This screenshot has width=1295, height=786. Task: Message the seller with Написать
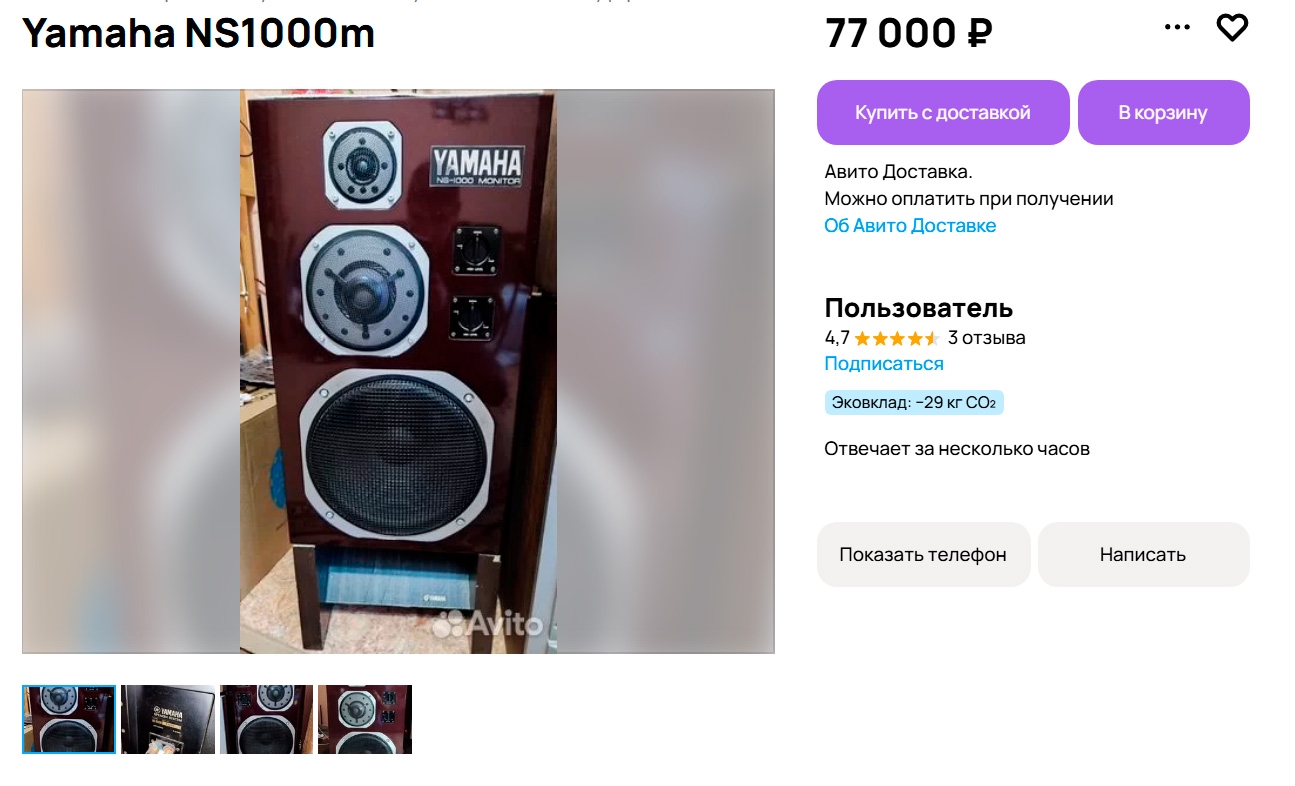[1143, 554]
